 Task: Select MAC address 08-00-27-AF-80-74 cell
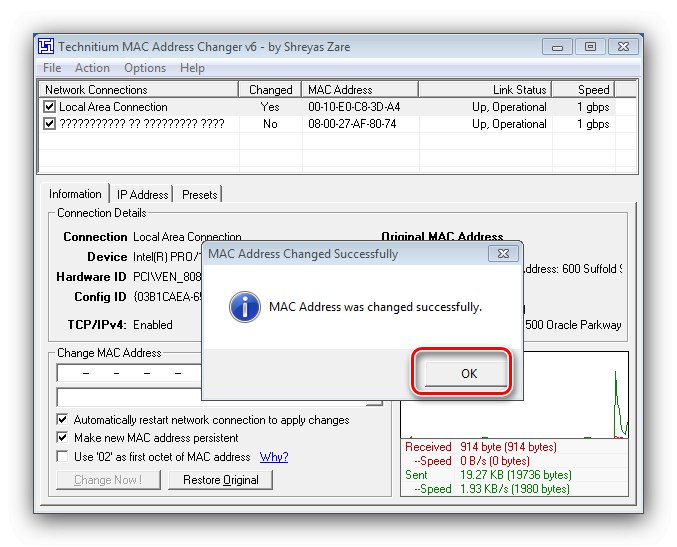(352, 124)
